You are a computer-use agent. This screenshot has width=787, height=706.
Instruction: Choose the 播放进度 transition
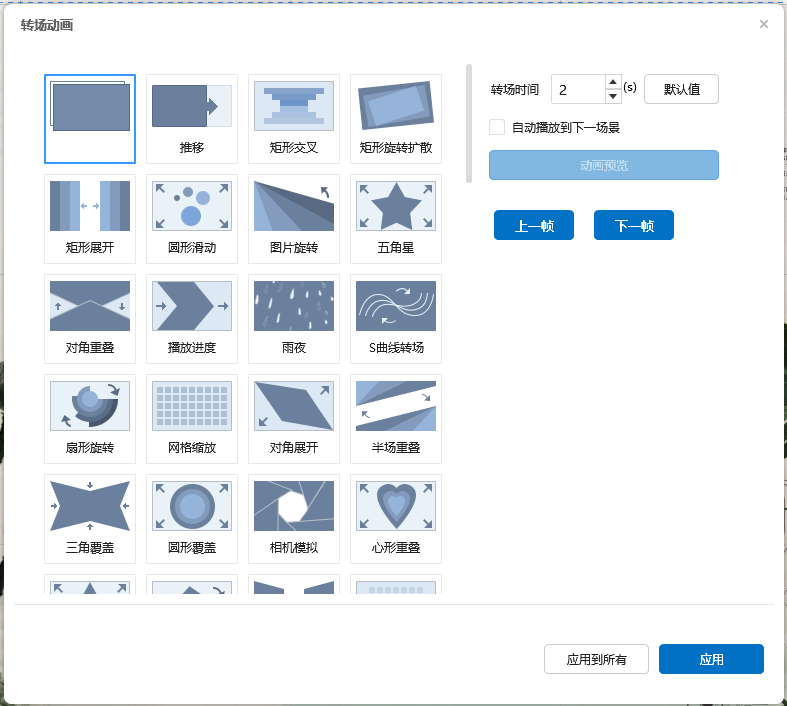(192, 319)
